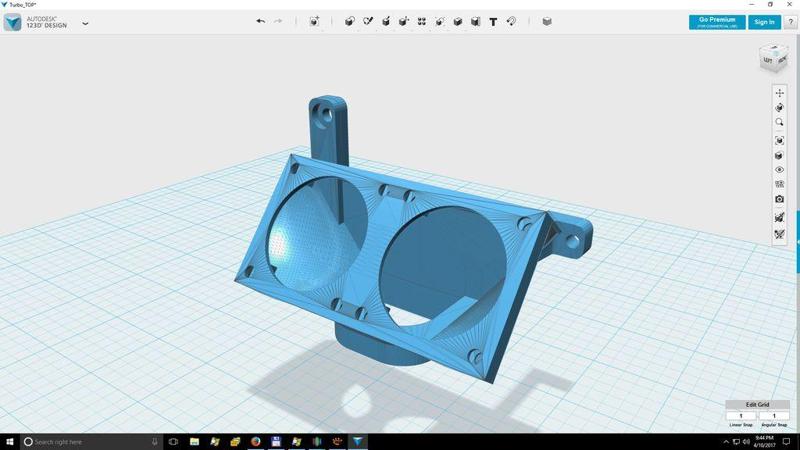Toggle the last navigation bar snap icon
This screenshot has height=450, width=800.
[x=779, y=234]
